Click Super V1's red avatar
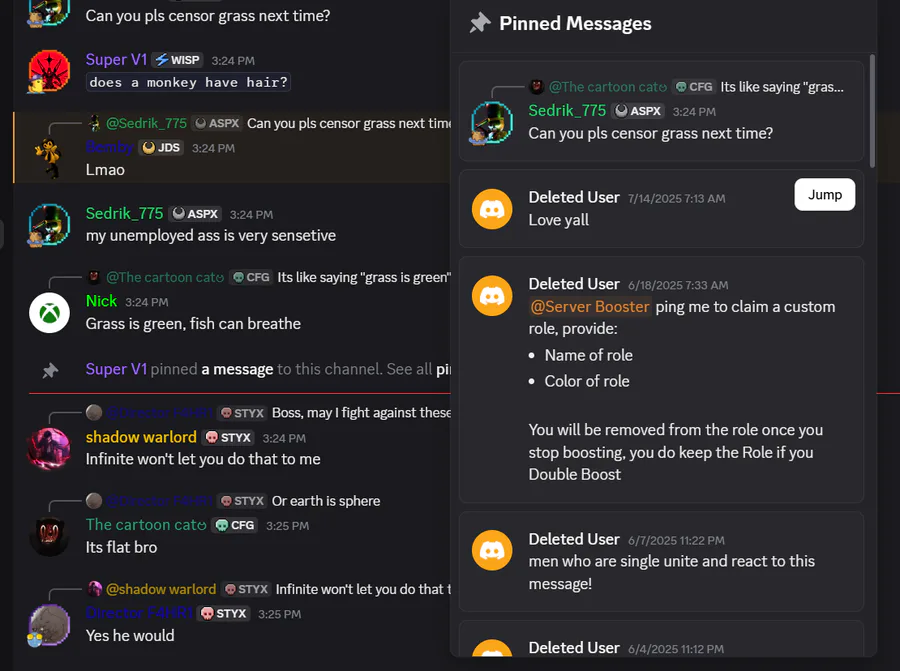The width and height of the screenshot is (900, 671). pos(49,72)
